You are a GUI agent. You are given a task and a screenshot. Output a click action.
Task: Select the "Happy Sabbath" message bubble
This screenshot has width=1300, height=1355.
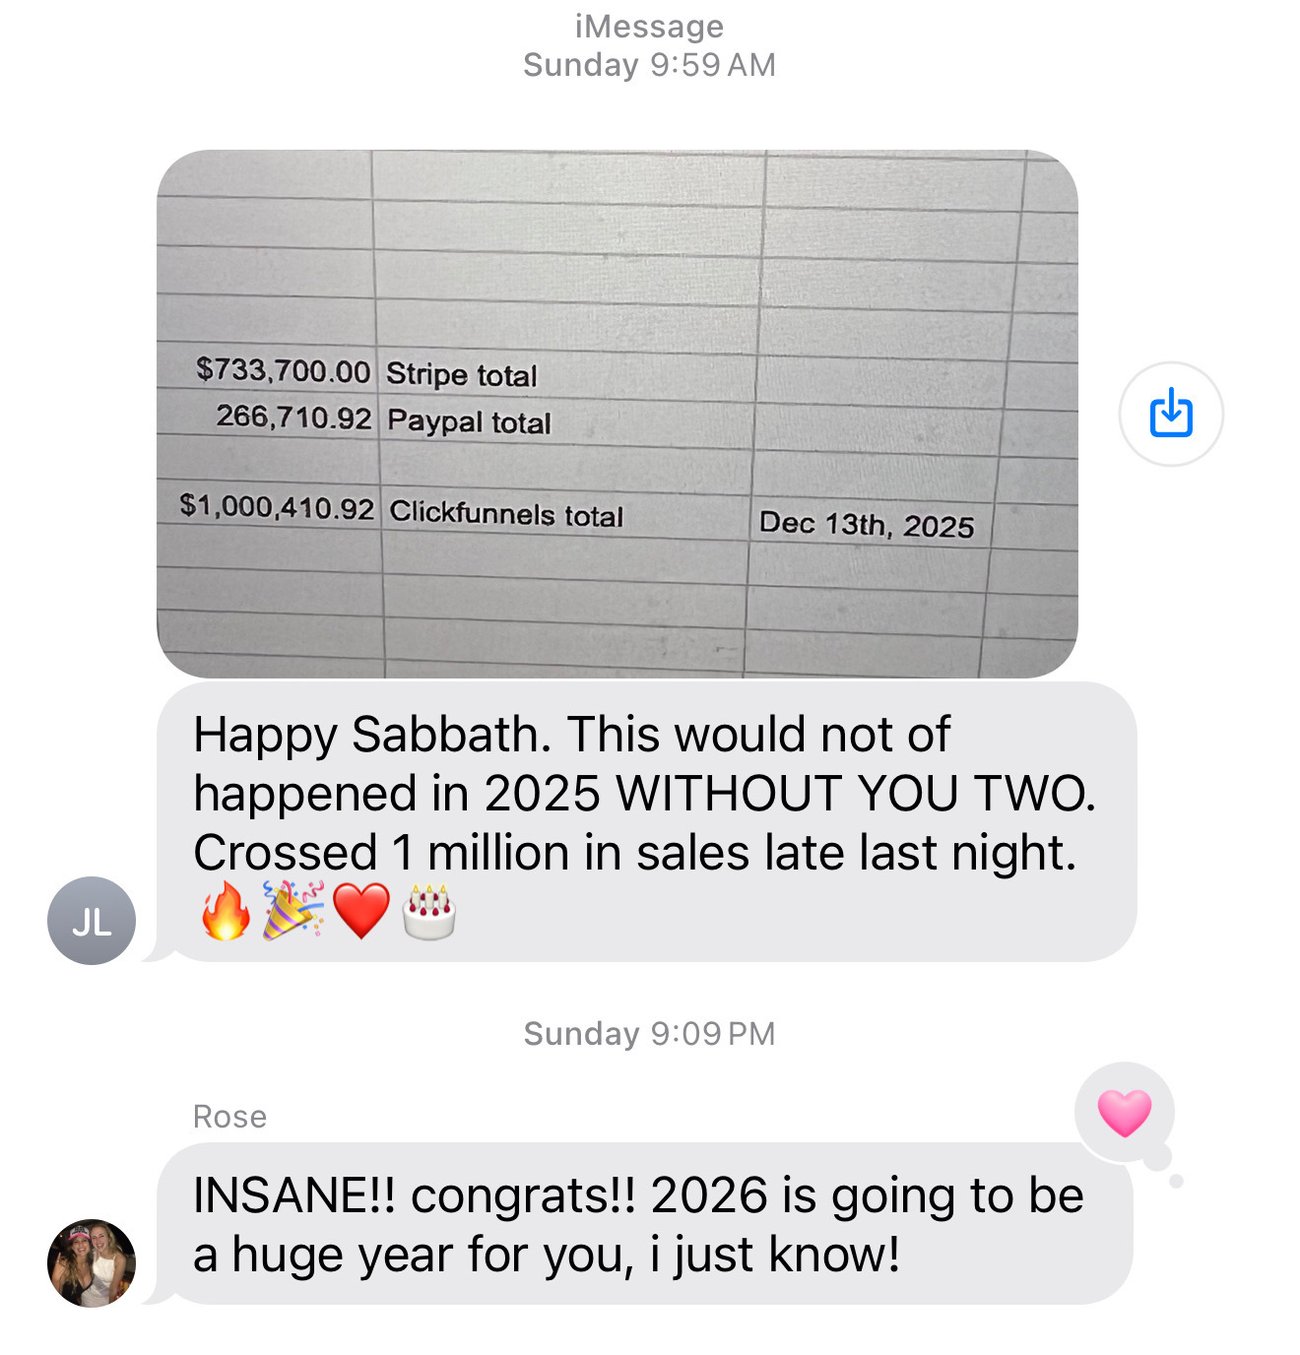645,793
